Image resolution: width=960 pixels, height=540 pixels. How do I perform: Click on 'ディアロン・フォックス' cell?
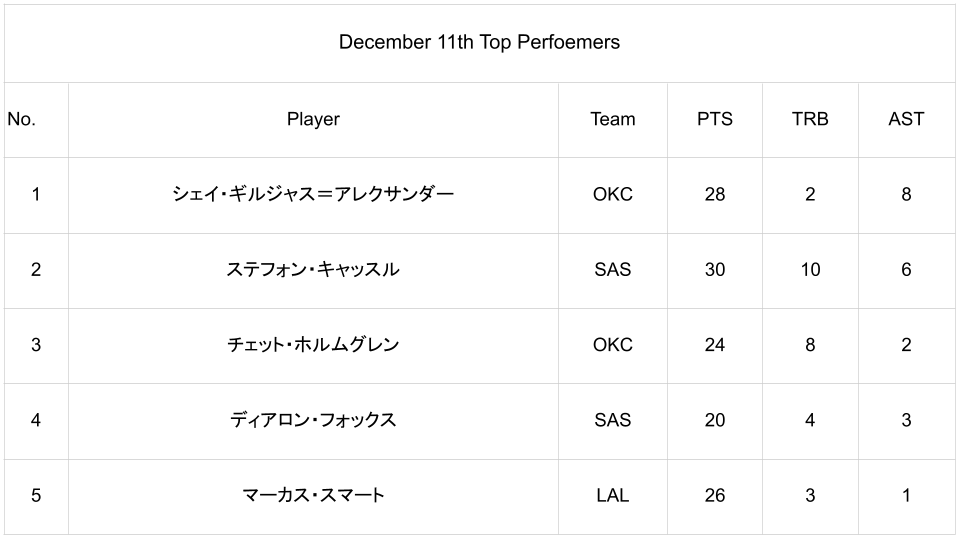click(x=313, y=420)
